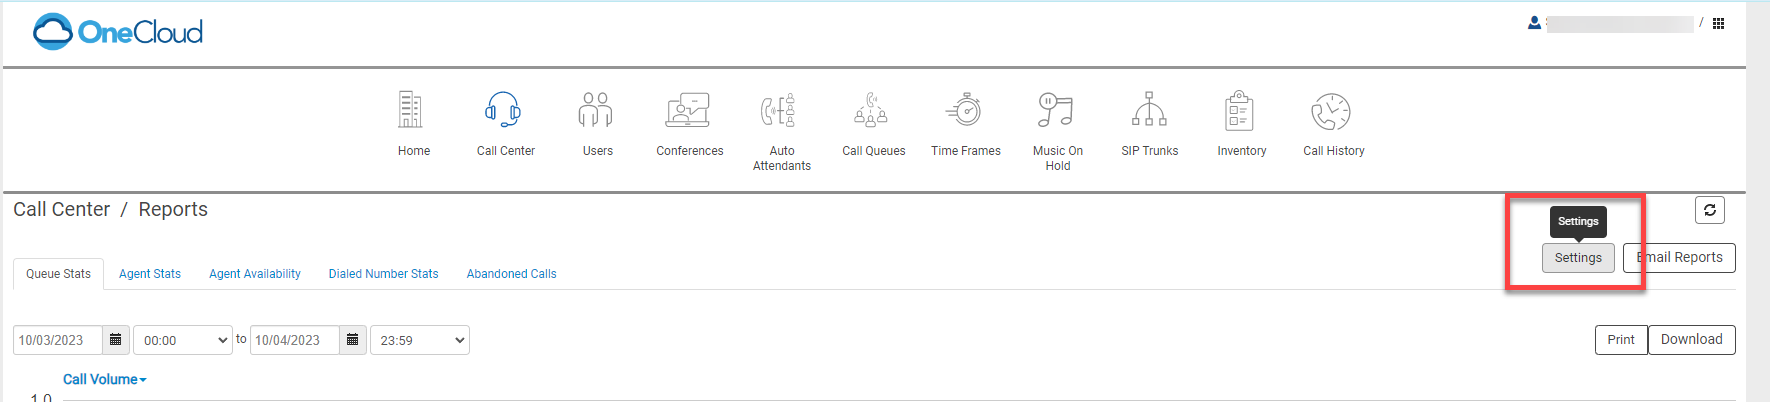Open the Call Queues icon
The height and width of the screenshot is (402, 1770).
tap(871, 110)
